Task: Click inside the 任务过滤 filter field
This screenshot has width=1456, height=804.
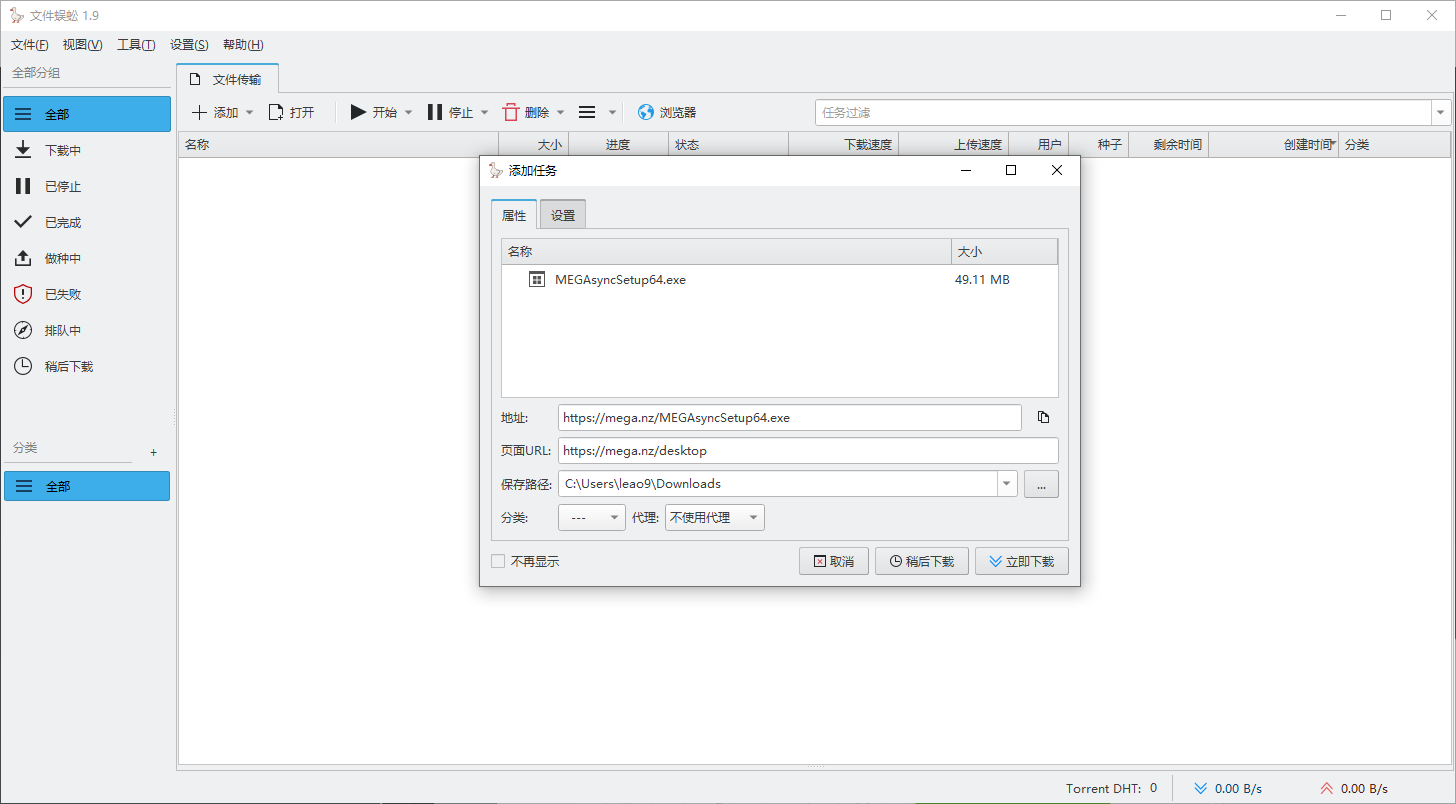Action: coord(1100,111)
